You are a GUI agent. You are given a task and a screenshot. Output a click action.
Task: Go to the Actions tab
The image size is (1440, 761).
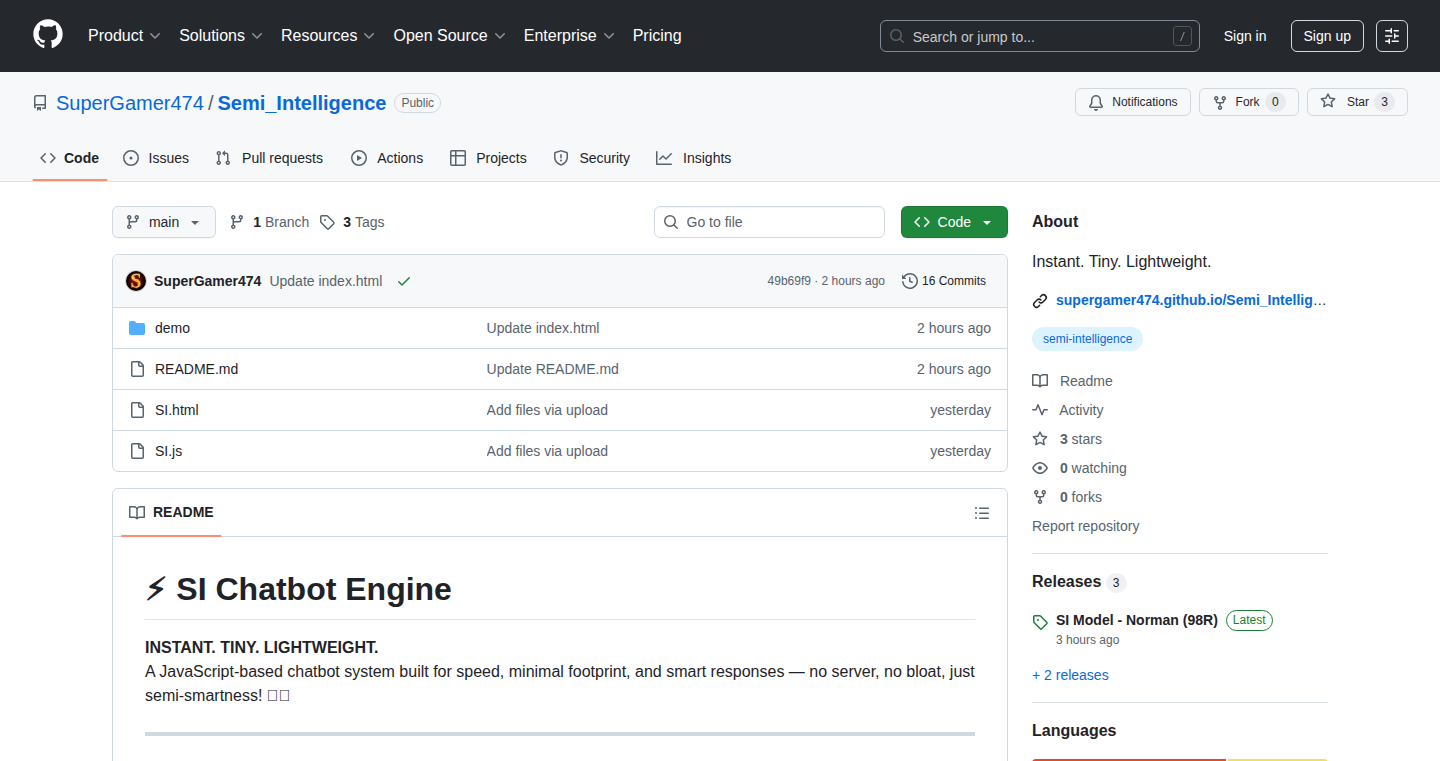[387, 158]
